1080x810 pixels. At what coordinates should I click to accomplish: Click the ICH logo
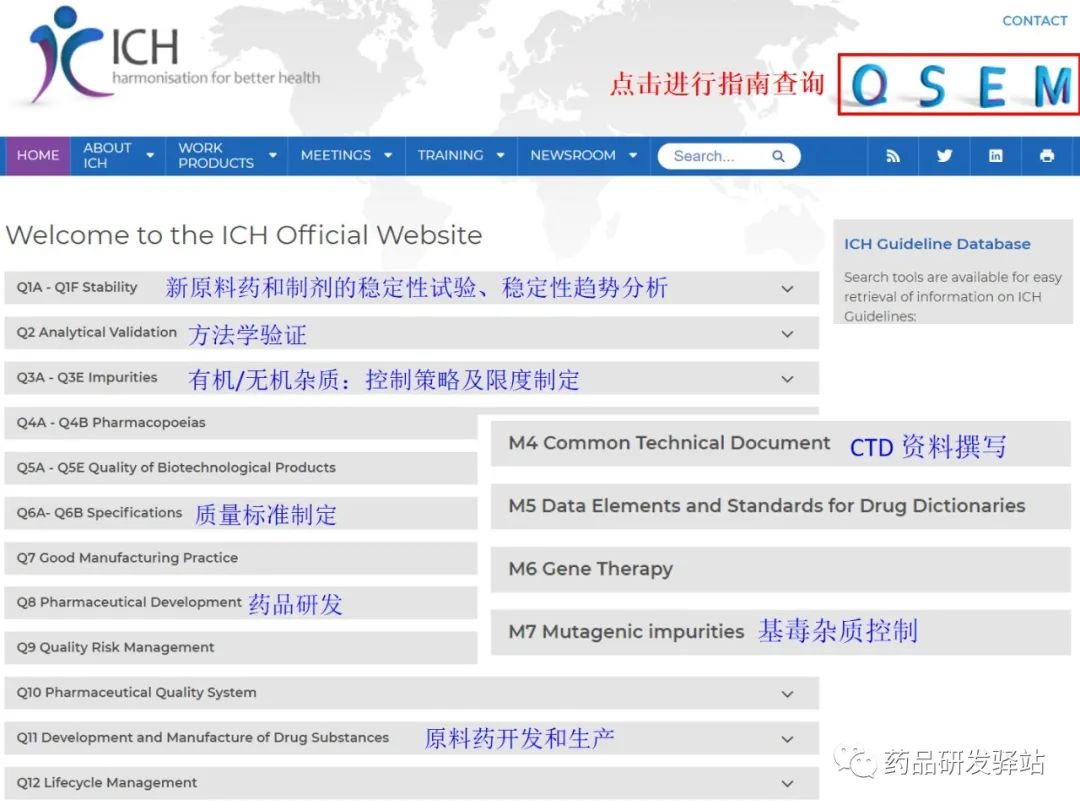click(x=175, y=54)
